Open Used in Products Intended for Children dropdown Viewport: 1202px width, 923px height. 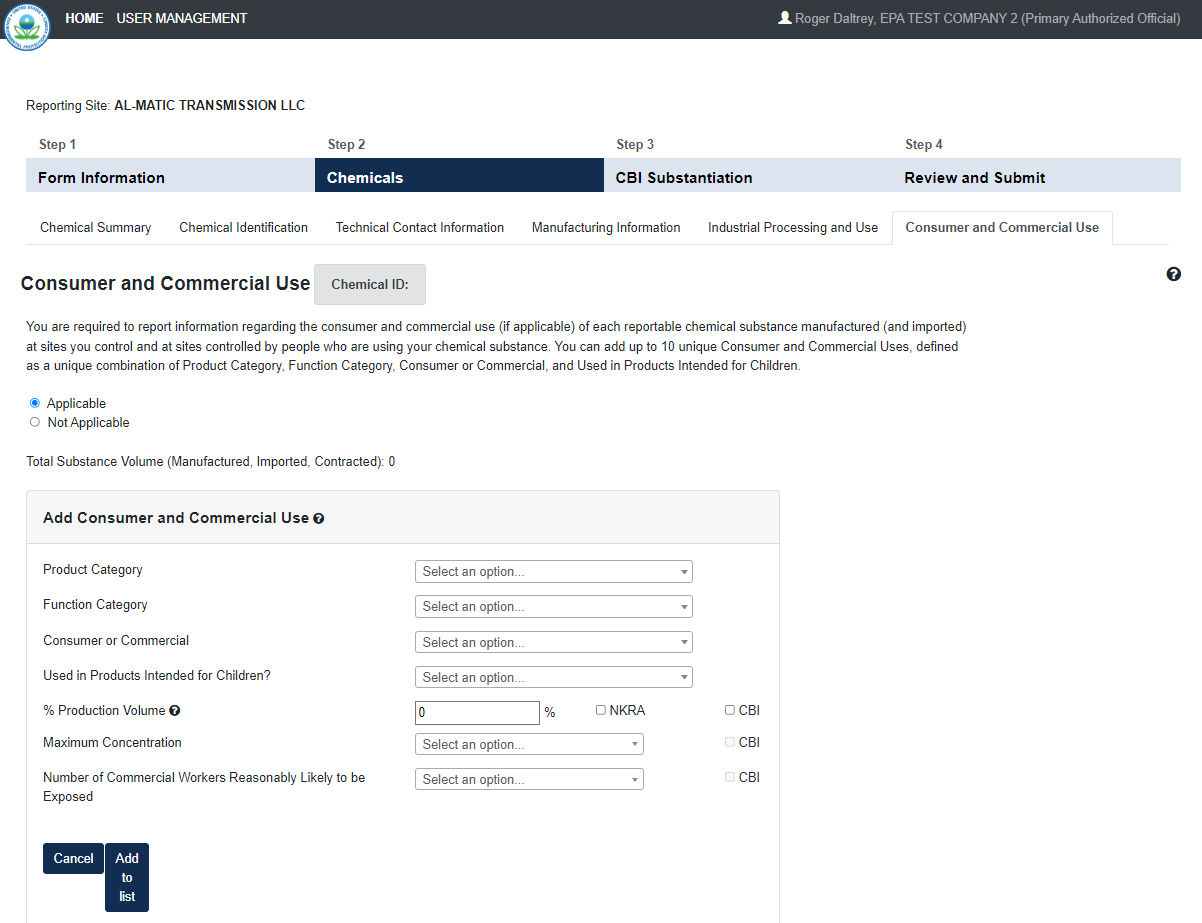553,677
